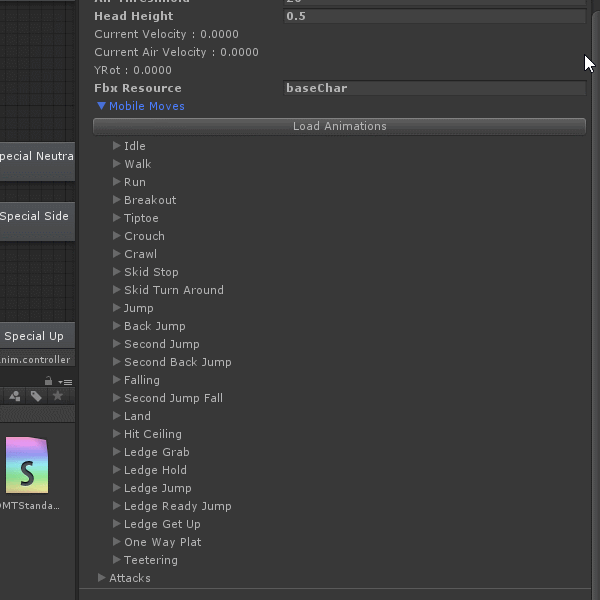The height and width of the screenshot is (600, 600).
Task: Click the Special Neutral node button
Action: pyautogui.click(x=36, y=157)
